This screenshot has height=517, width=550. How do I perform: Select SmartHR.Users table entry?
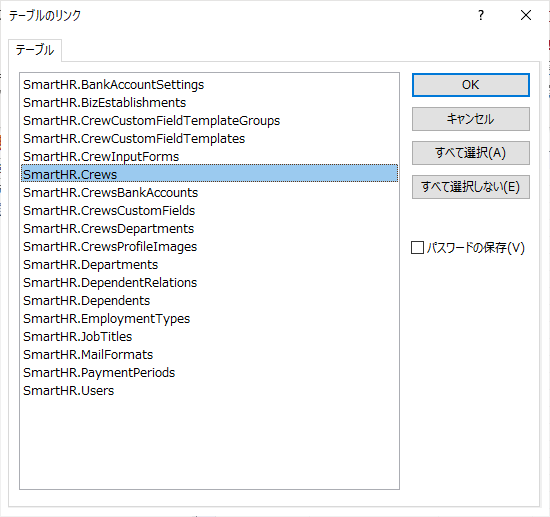[x=209, y=391]
